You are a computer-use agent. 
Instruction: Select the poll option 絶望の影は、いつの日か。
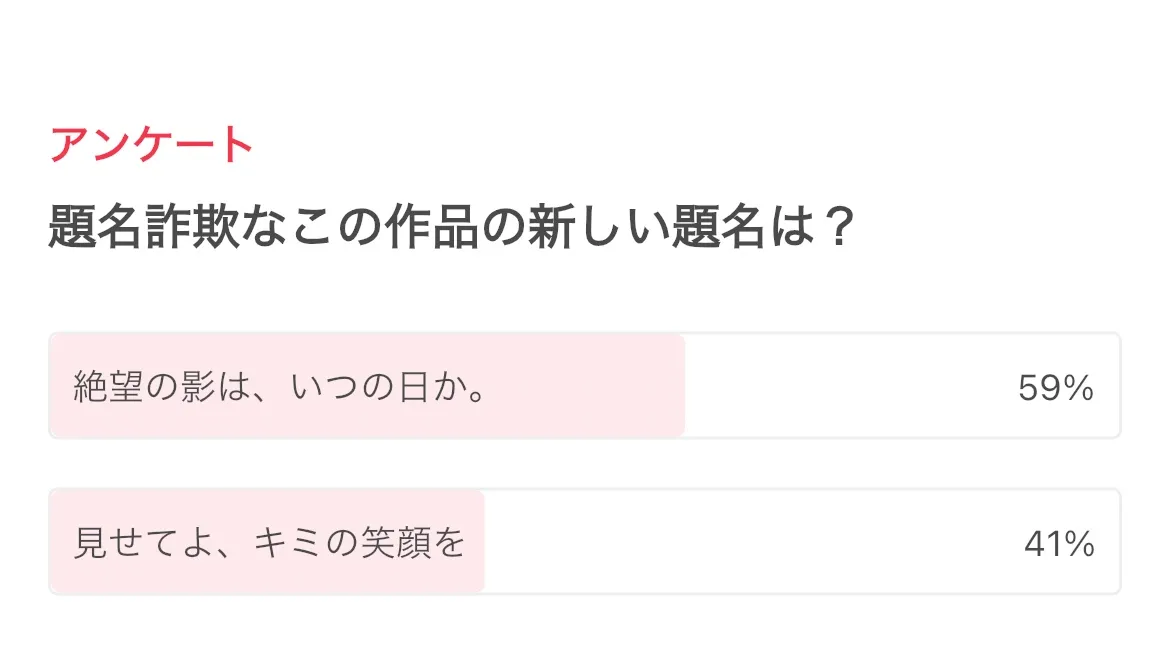pyautogui.click(x=281, y=387)
